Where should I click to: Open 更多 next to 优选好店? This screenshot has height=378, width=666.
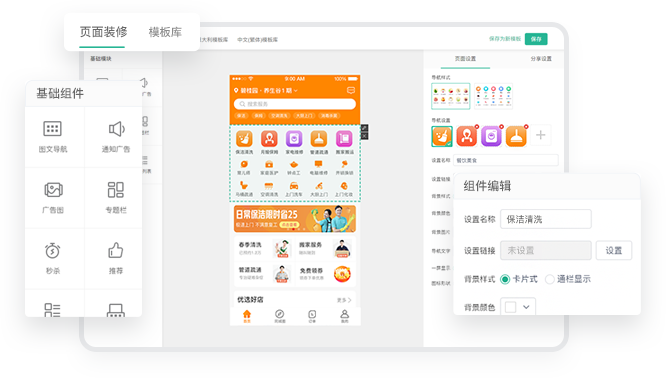click(344, 300)
